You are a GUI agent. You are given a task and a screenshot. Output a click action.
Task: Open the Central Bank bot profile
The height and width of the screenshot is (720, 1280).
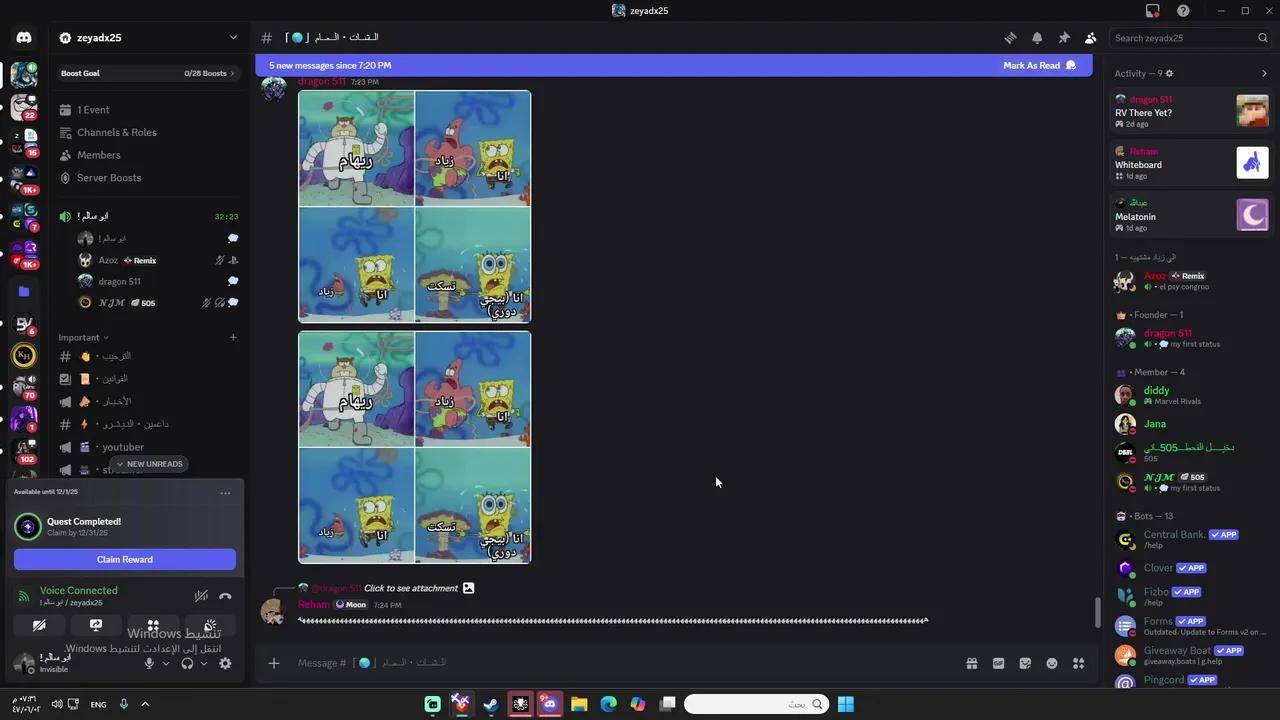pyautogui.click(x=1191, y=539)
